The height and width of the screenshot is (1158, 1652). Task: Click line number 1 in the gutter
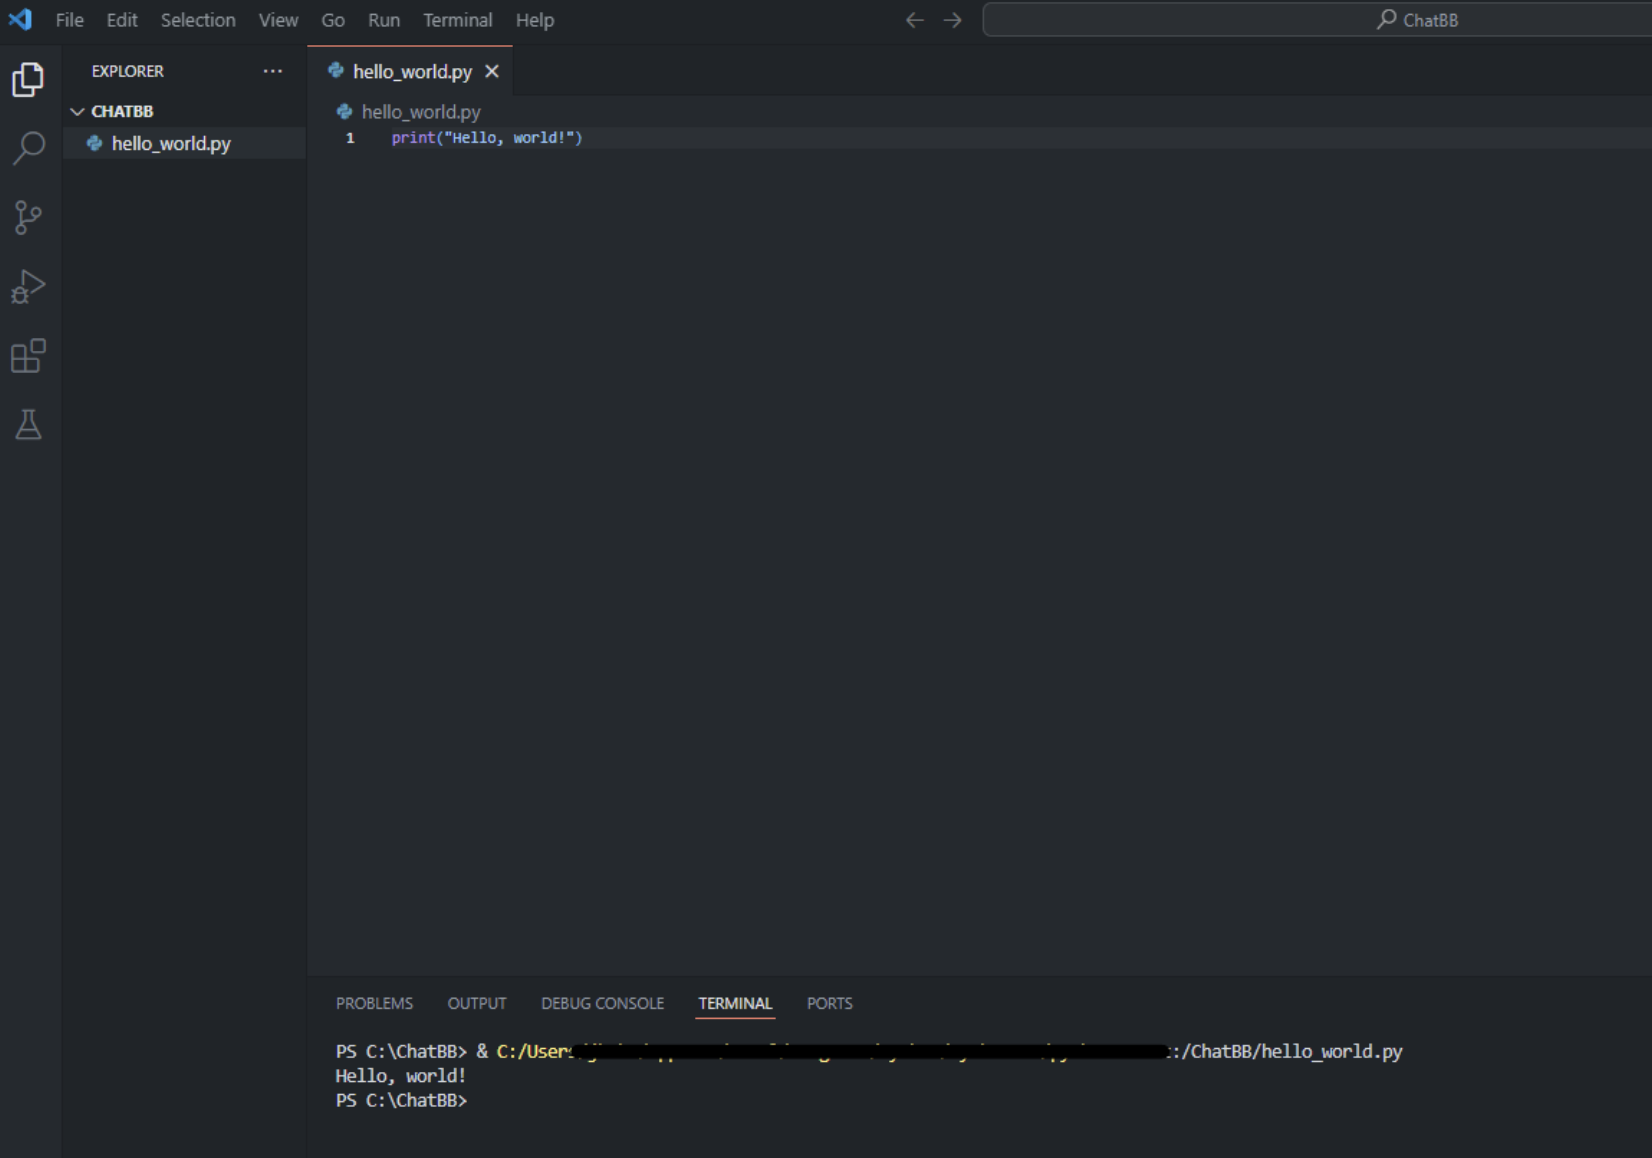coord(350,138)
